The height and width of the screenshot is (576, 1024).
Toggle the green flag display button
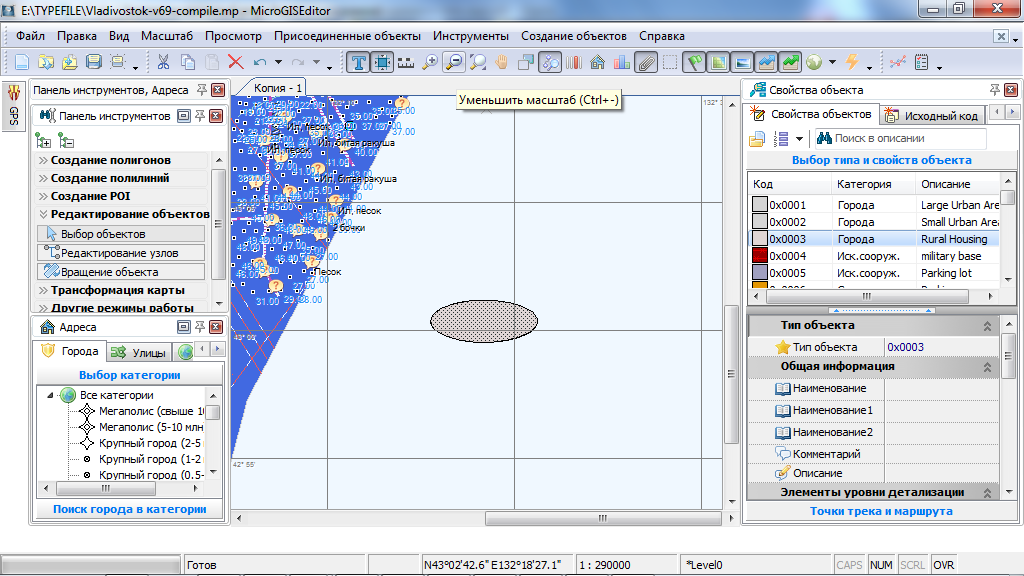694,62
